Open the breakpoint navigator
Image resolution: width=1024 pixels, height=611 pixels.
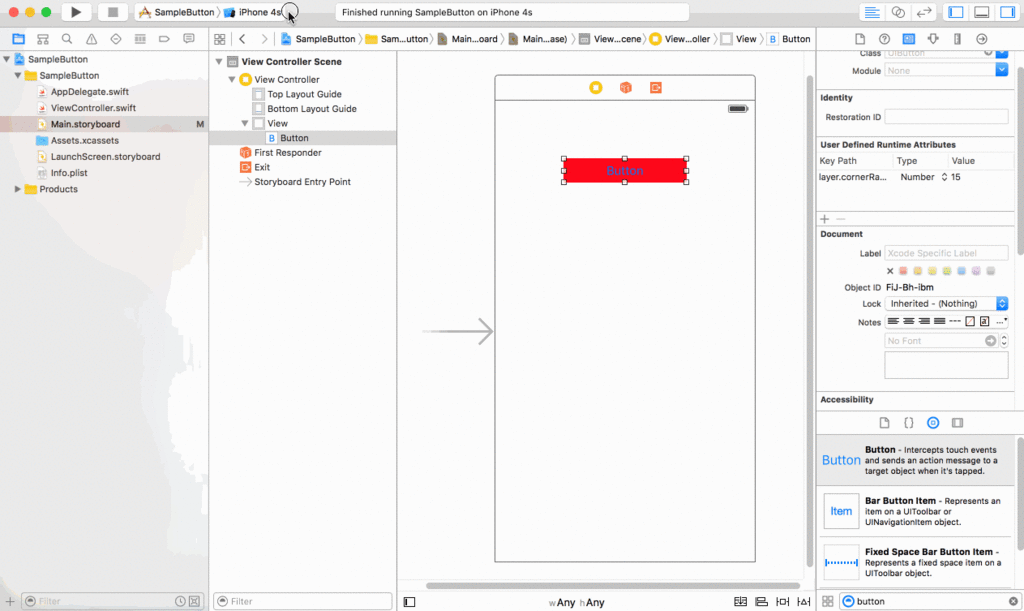click(164, 39)
